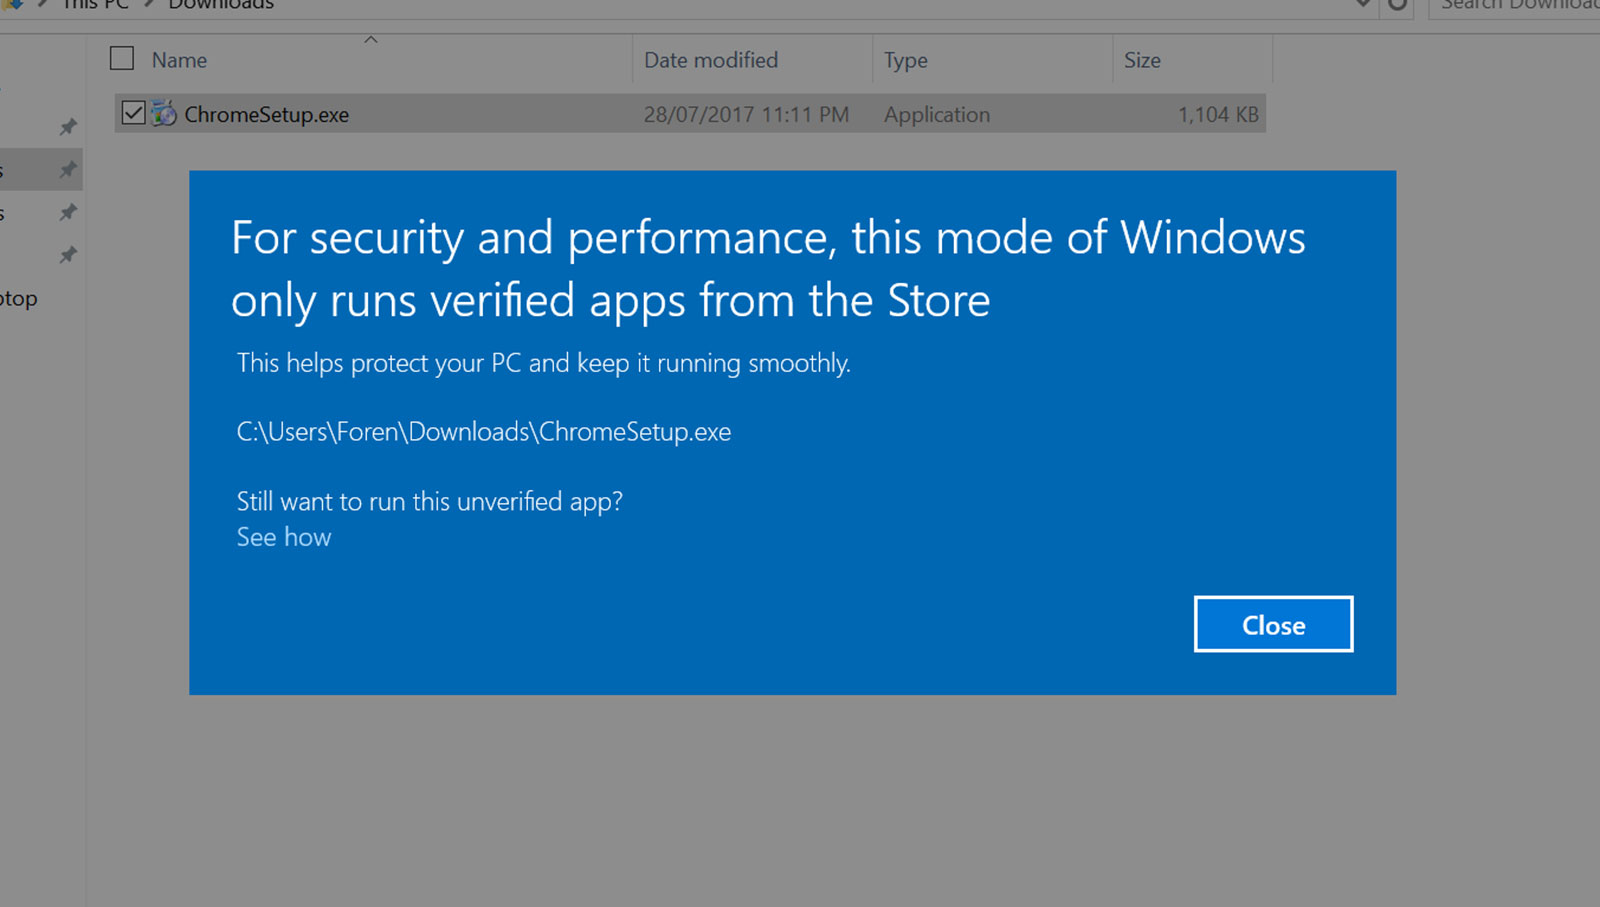This screenshot has height=907, width=1600.
Task: Click the pin icon on highlighted sidebar row
Action: click(x=68, y=170)
